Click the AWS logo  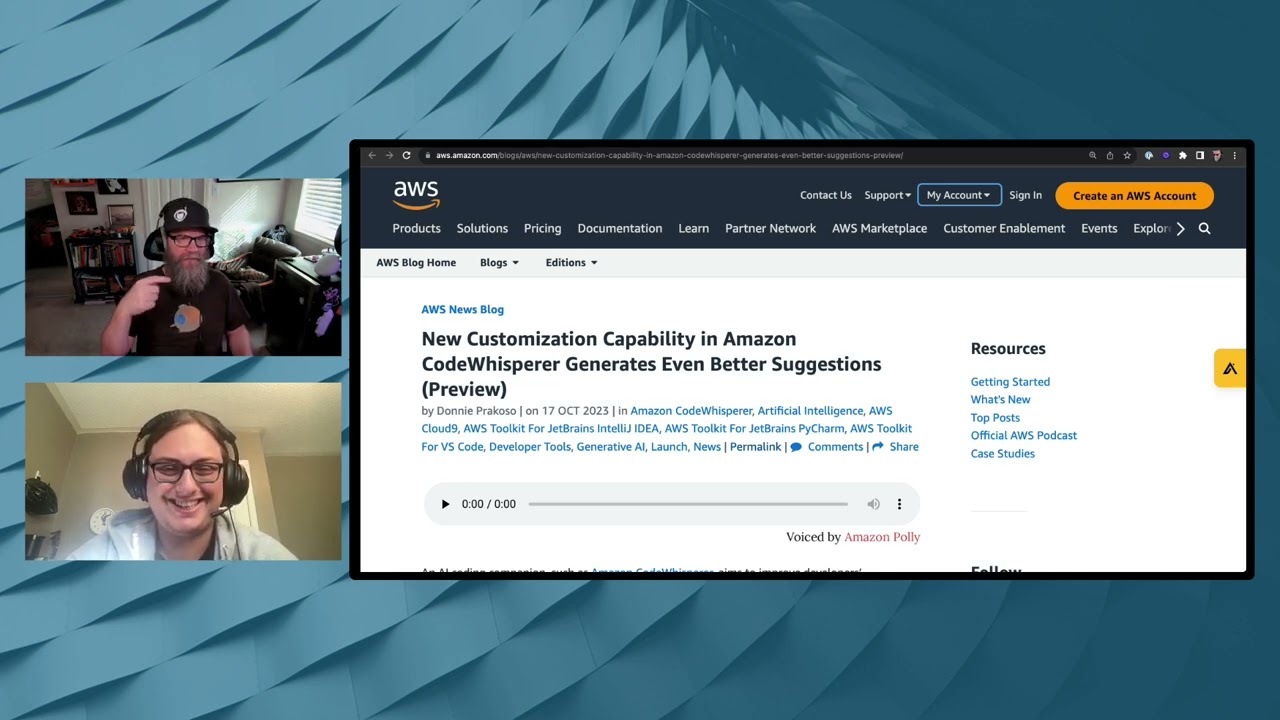[x=416, y=195]
